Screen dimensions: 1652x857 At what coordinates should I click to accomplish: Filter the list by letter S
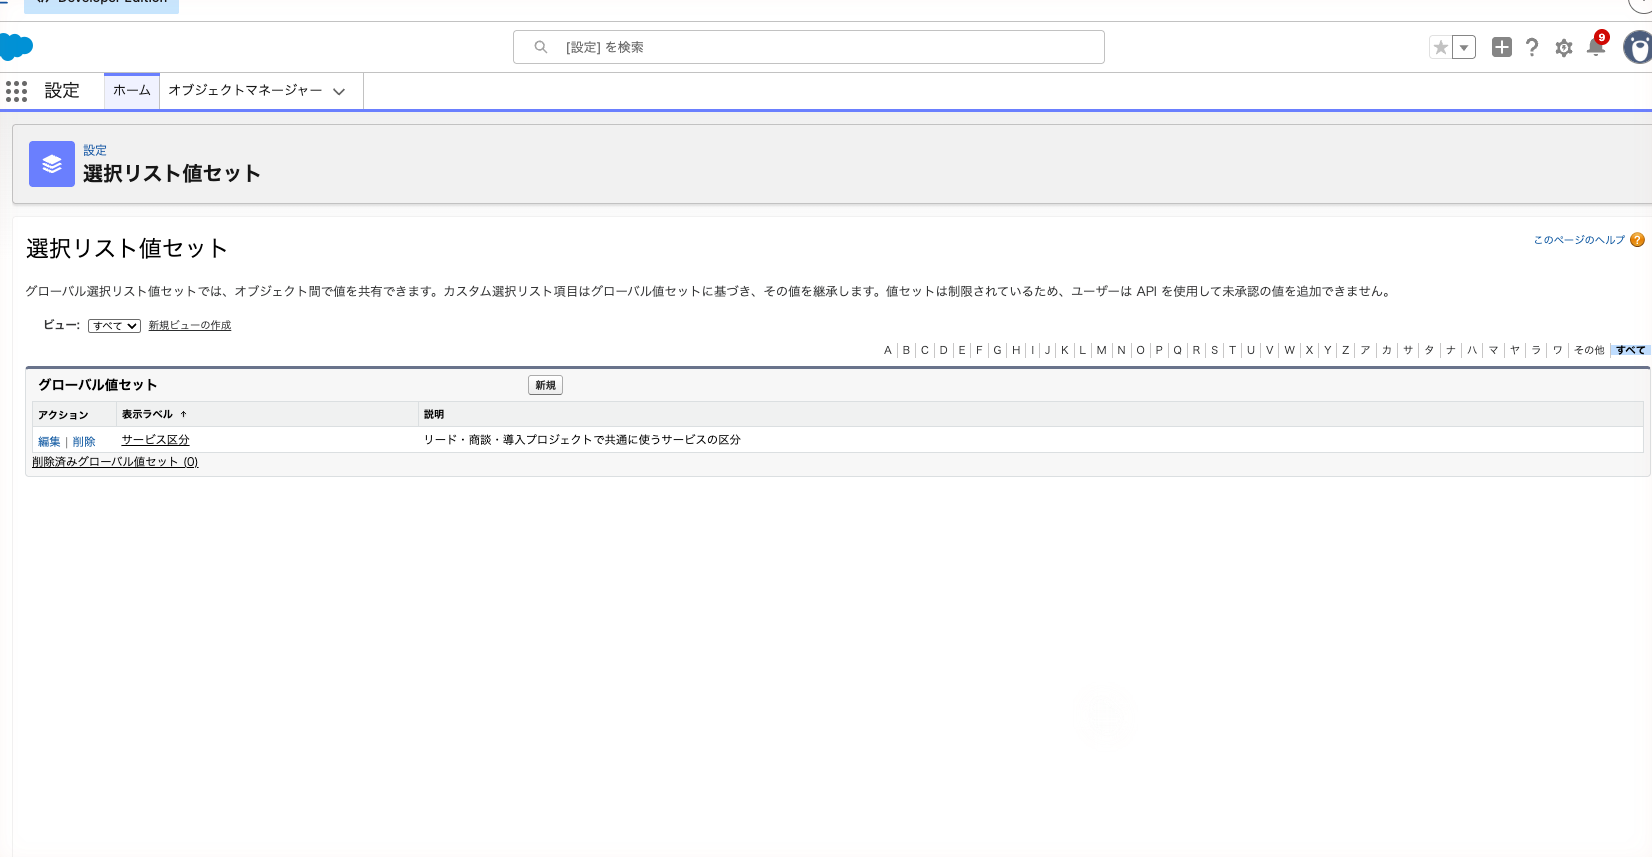(1214, 350)
